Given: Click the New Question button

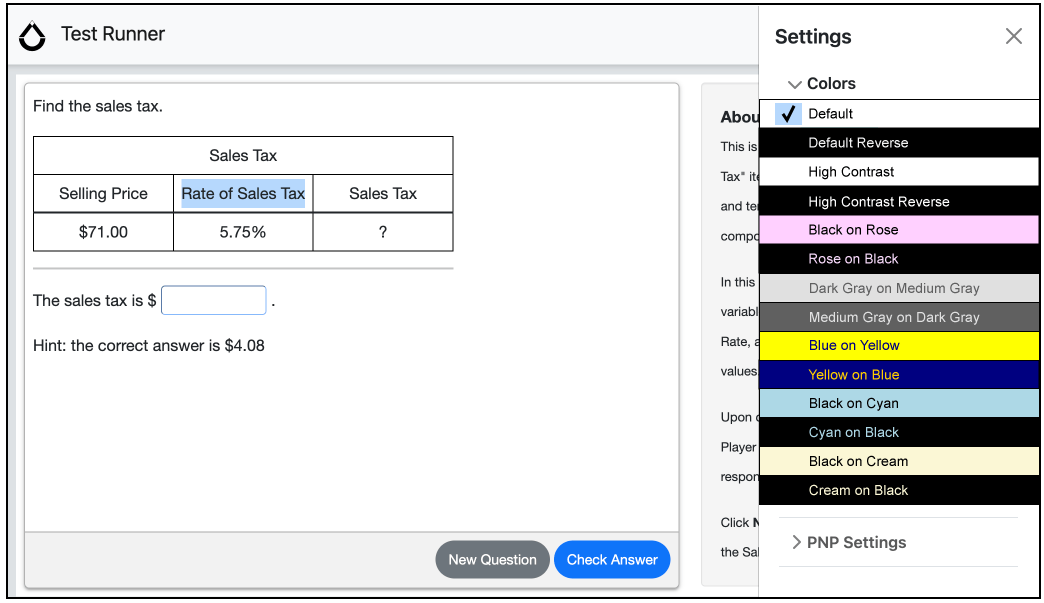Looking at the screenshot, I should (492, 560).
